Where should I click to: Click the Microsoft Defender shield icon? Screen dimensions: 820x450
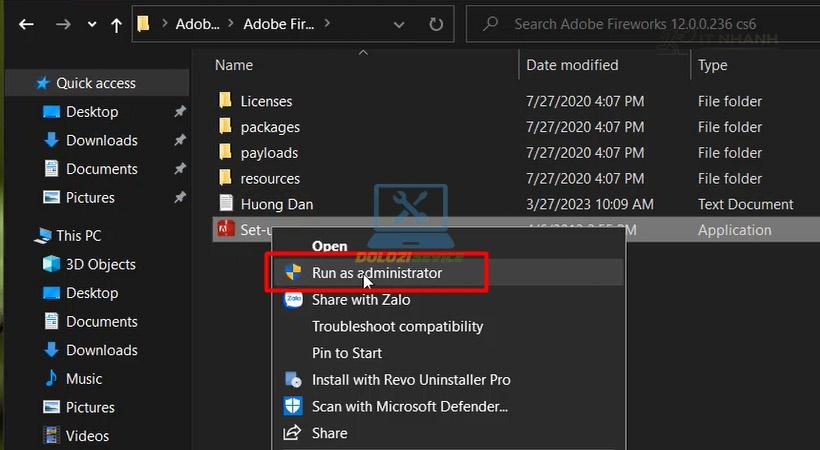293,407
